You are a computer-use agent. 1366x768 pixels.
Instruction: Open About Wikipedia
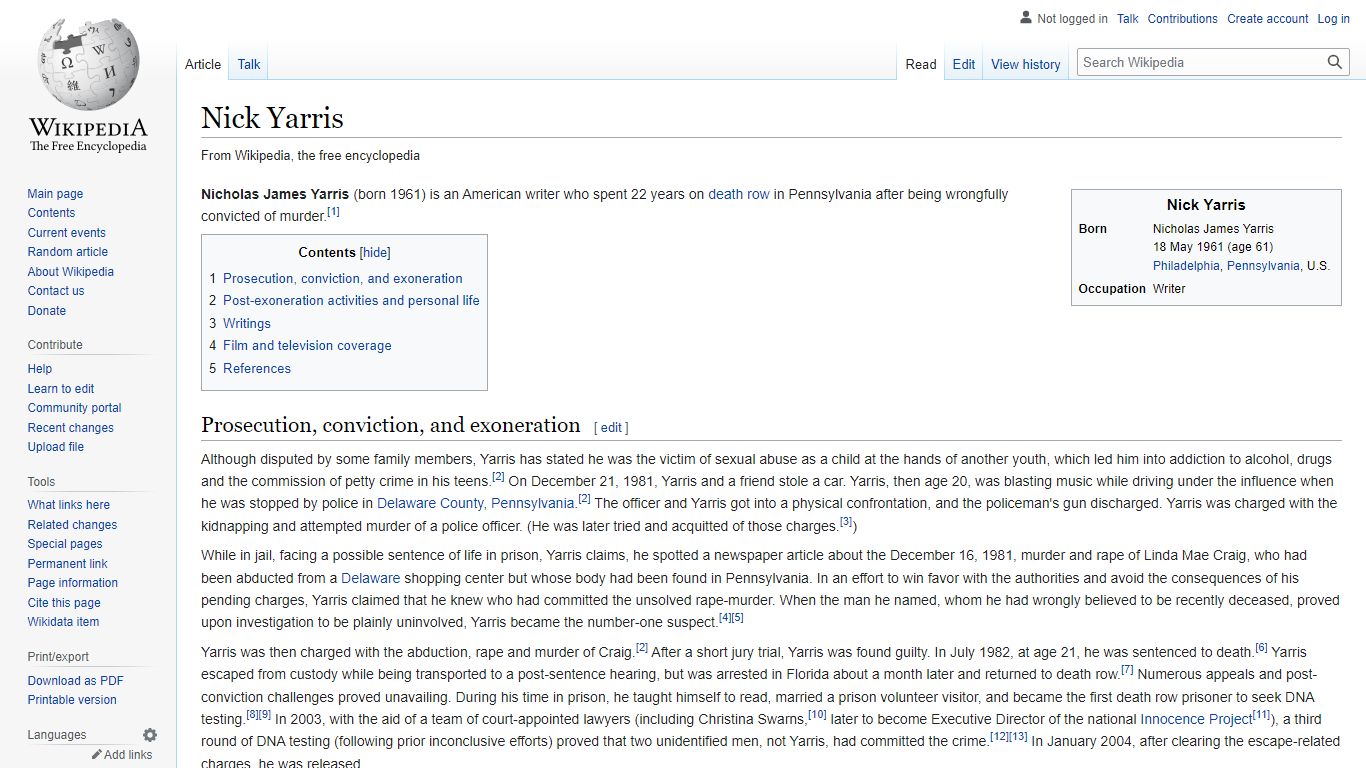(70, 272)
